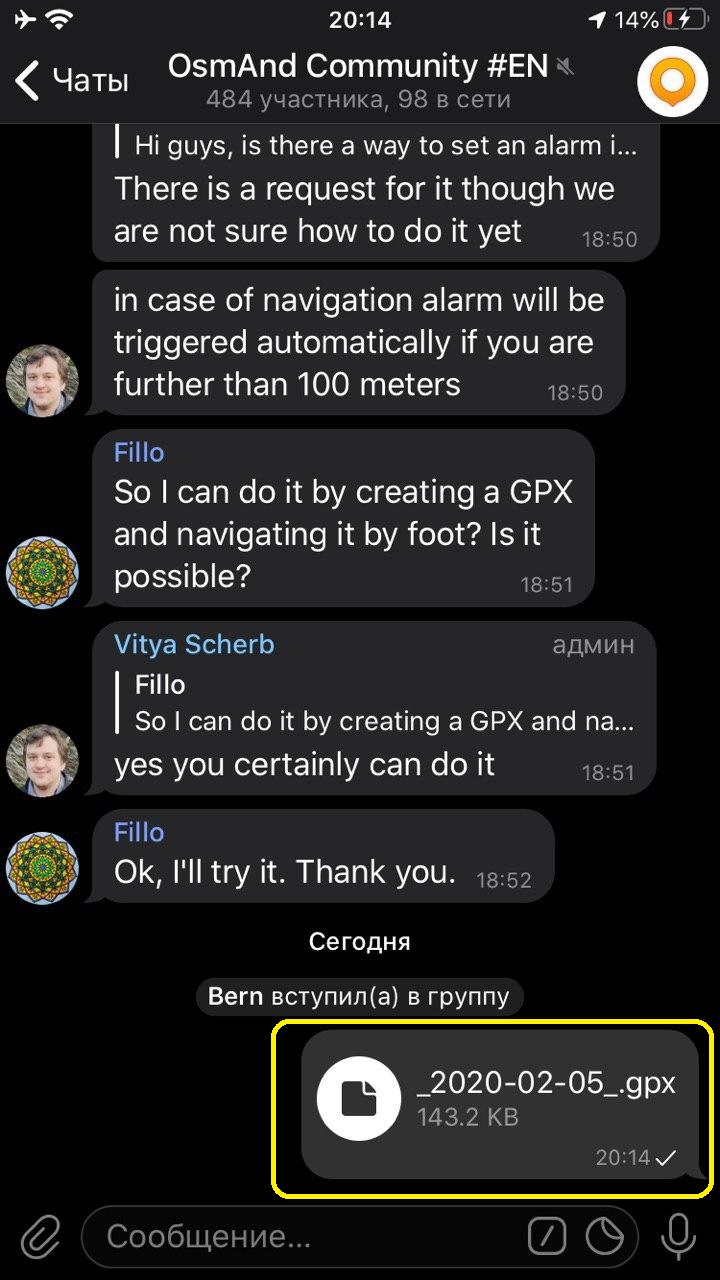Tap the 'Ok, I'll try it' message
This screenshot has height=1280, width=720.
285,872
